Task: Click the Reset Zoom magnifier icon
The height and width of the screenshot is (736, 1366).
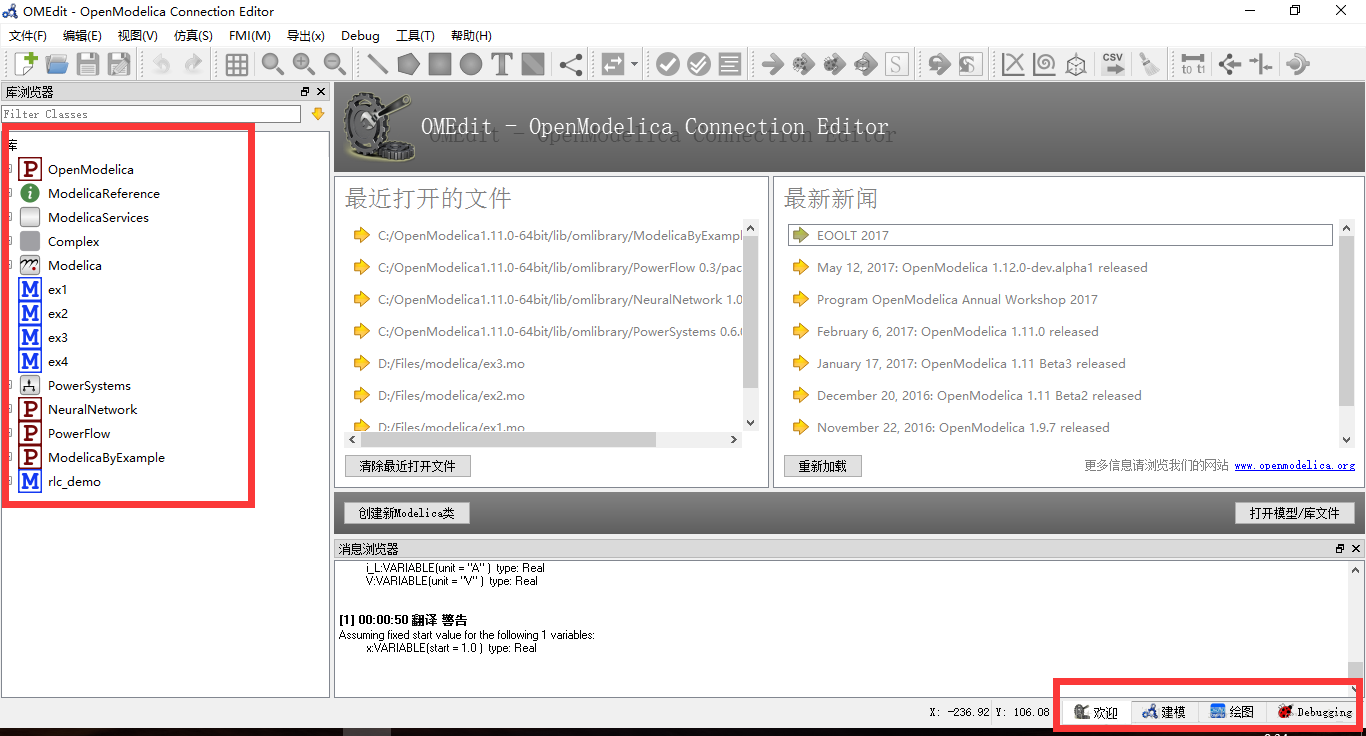Action: [272, 65]
